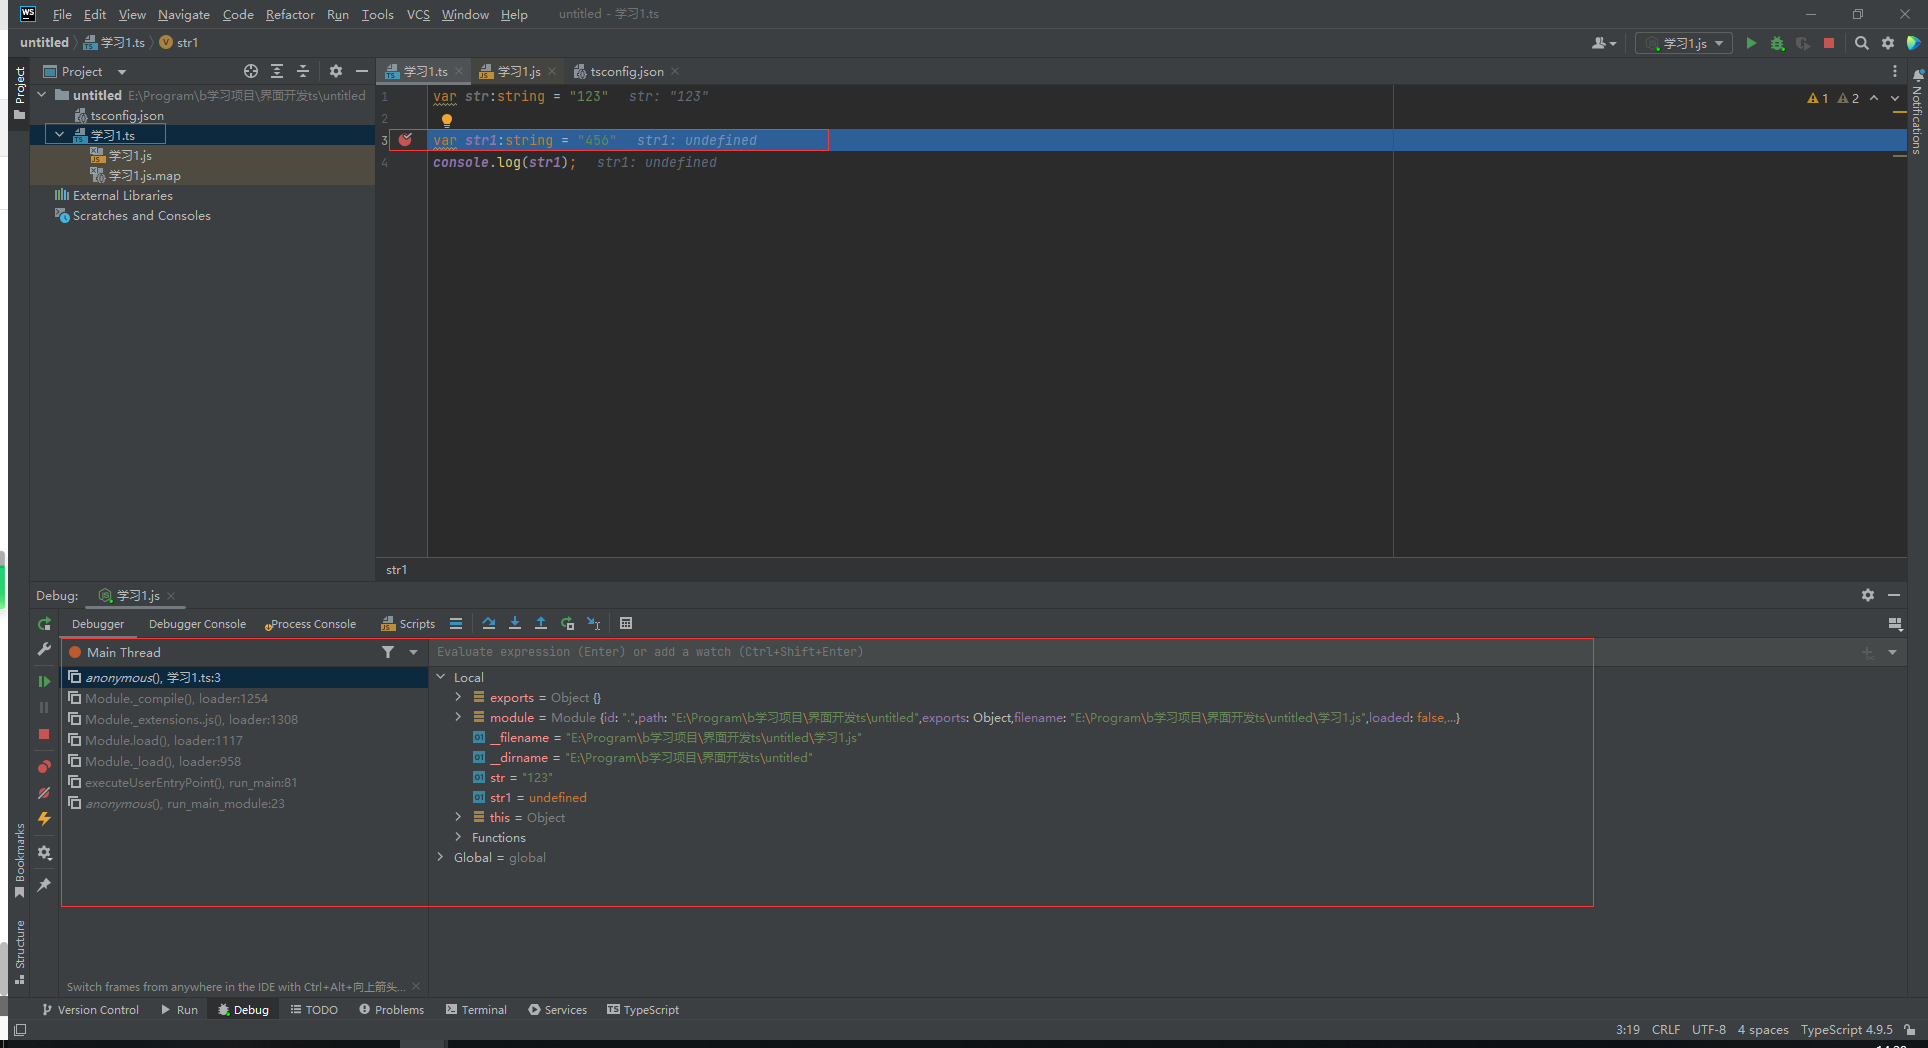Open Refactor menu
The image size is (1928, 1048).
[x=290, y=14]
